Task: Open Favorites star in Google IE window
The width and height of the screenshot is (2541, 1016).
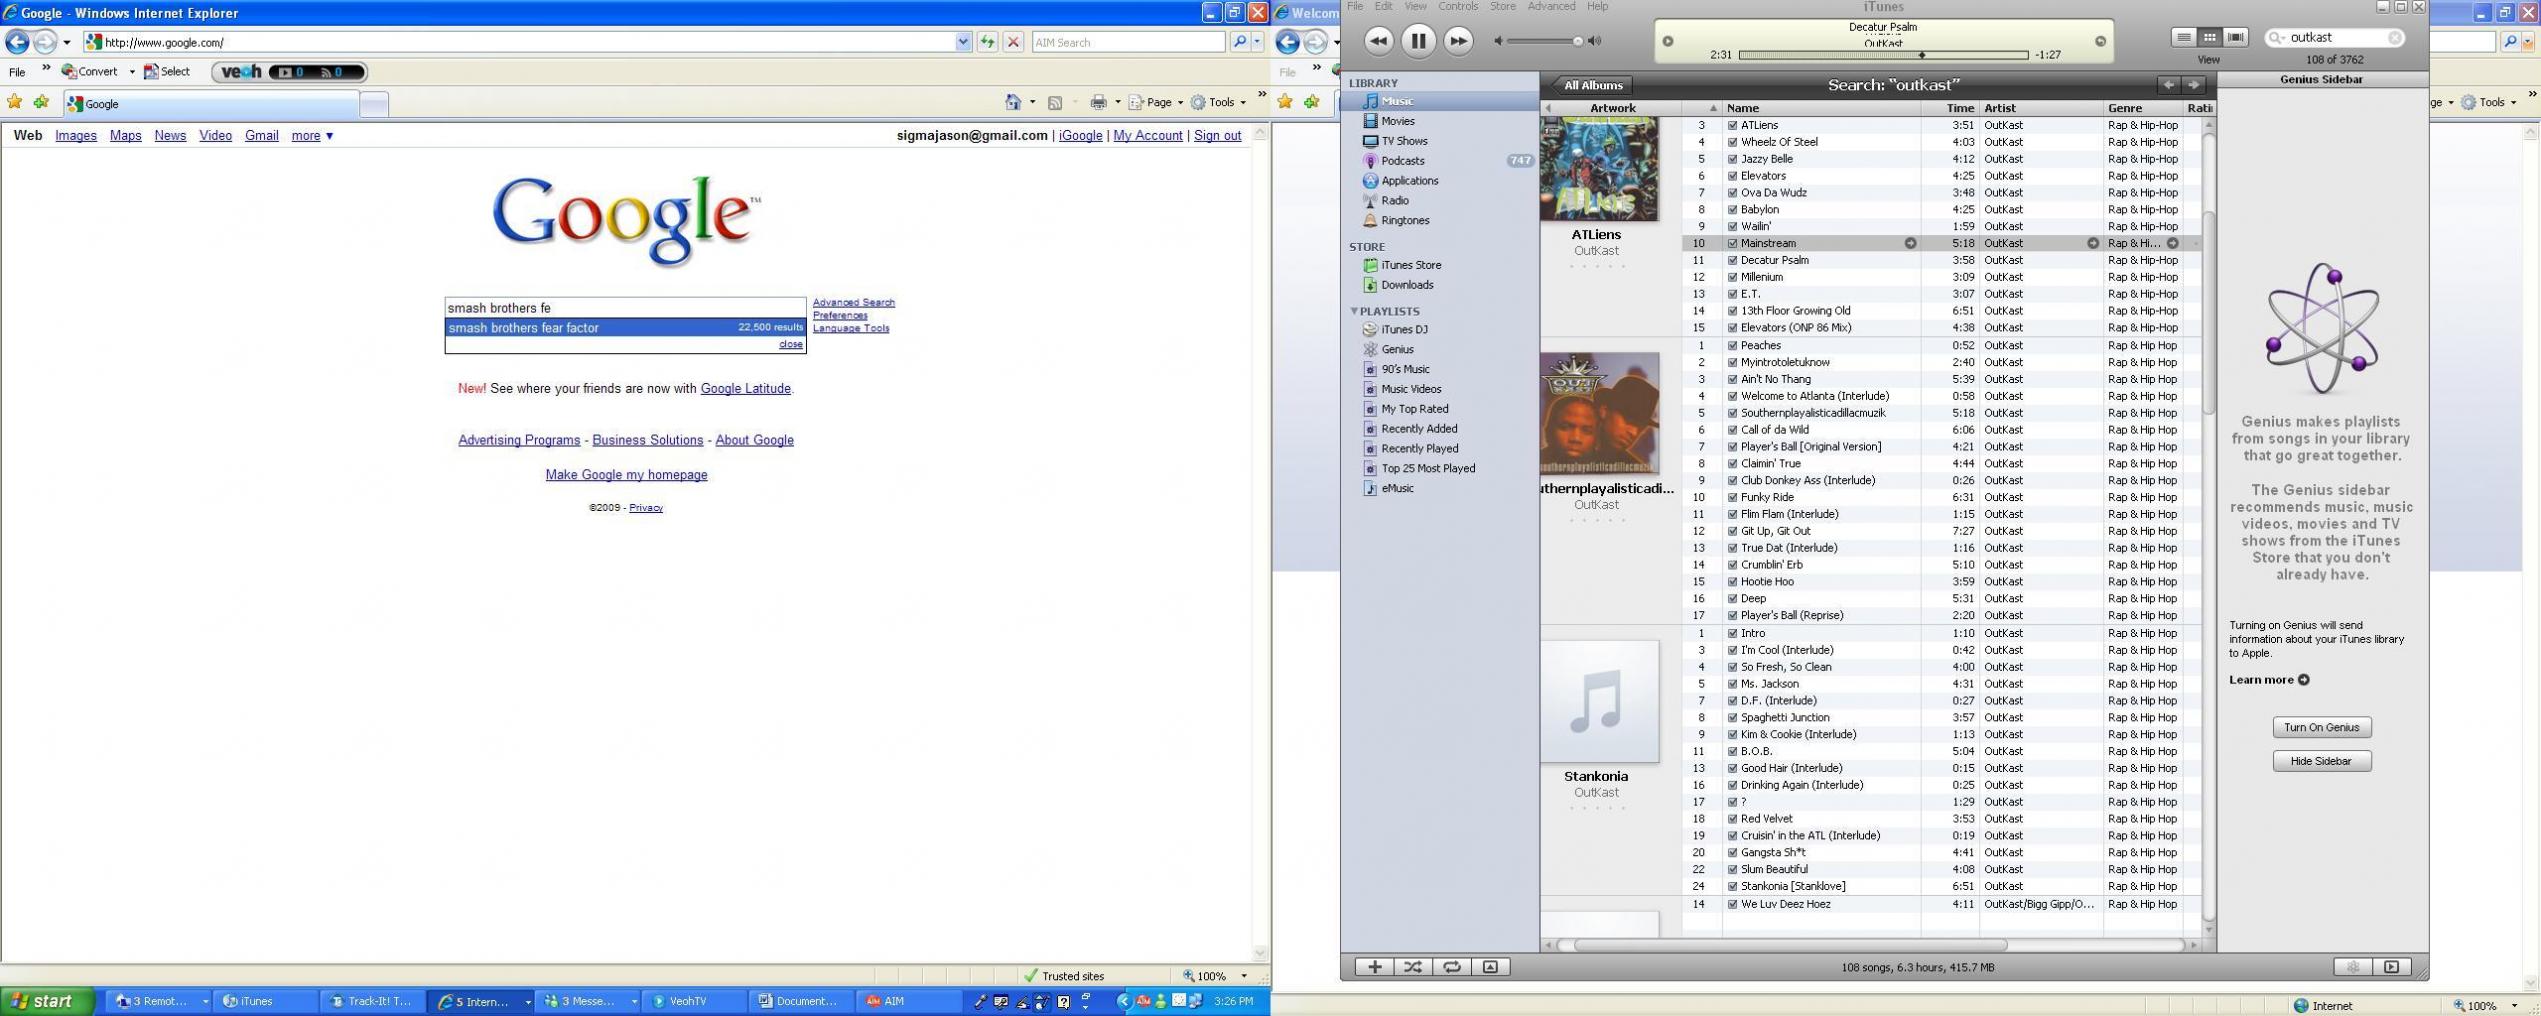Action: pyautogui.click(x=14, y=102)
